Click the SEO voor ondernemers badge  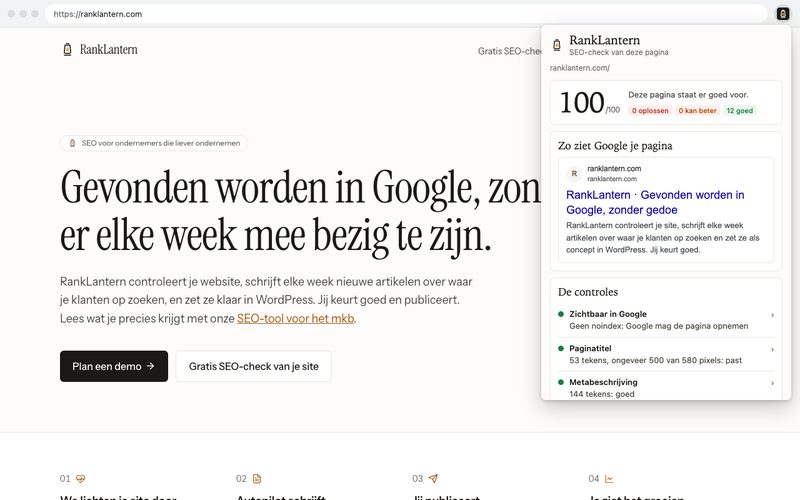154,143
